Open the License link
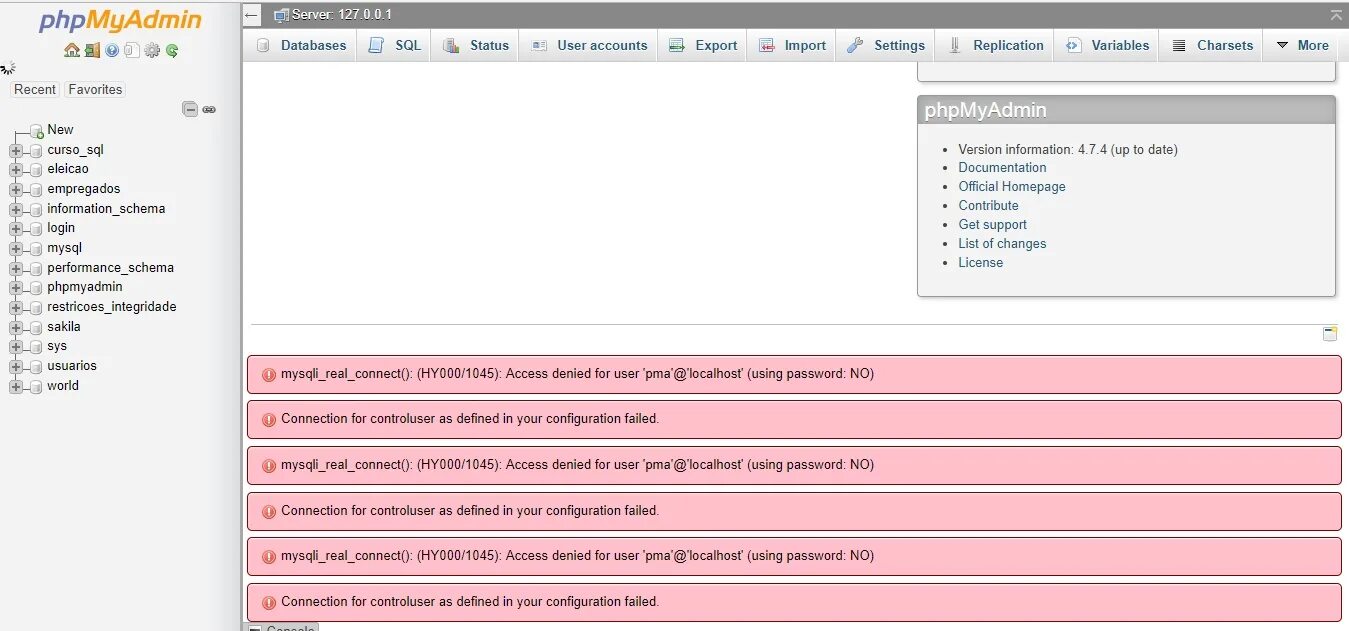The image size is (1349, 631). (x=980, y=263)
